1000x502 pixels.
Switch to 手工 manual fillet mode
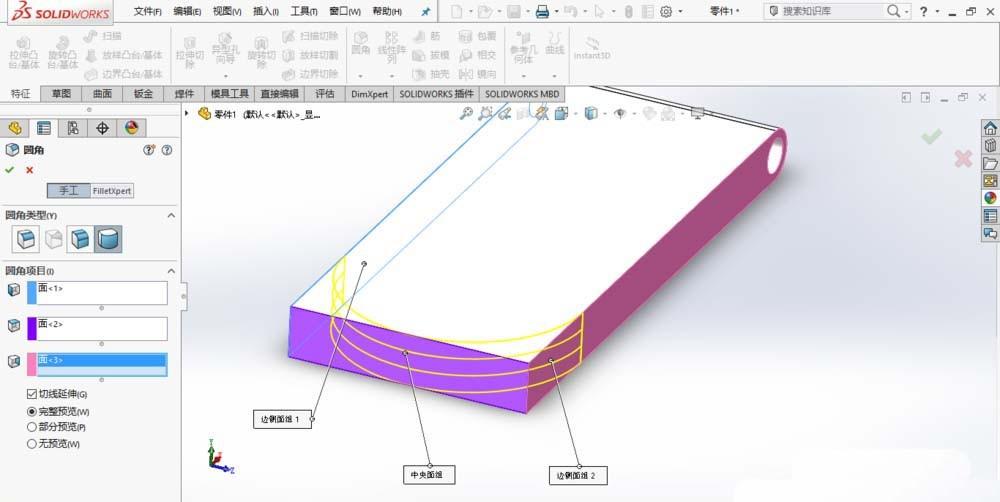point(68,191)
